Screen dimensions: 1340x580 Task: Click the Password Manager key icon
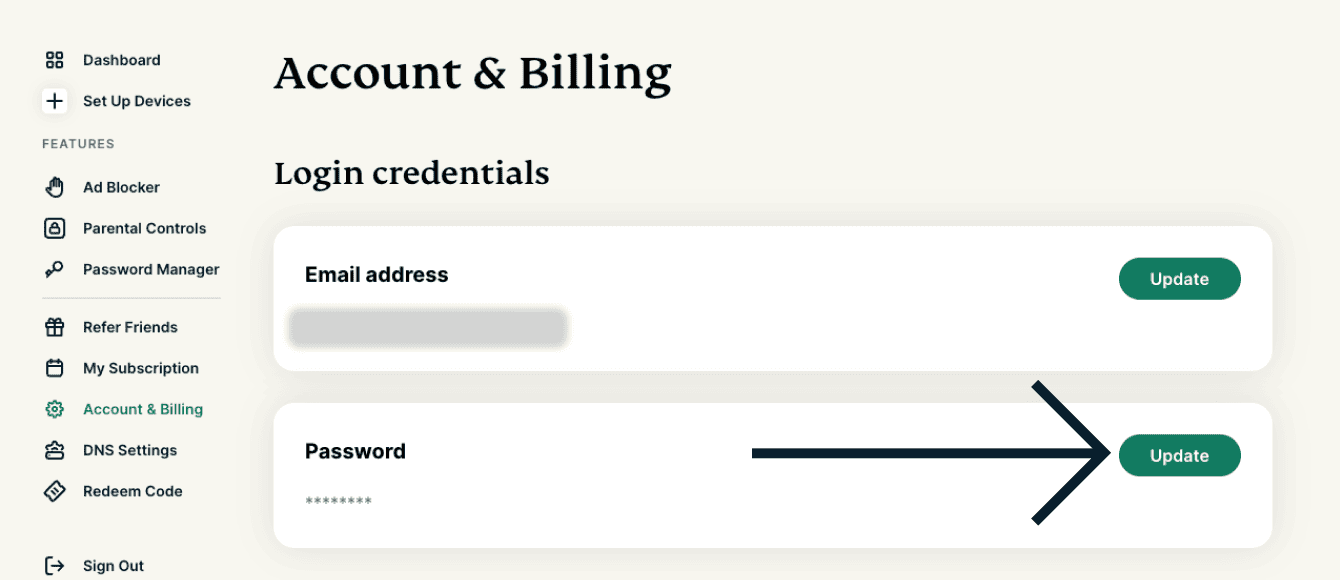55,269
